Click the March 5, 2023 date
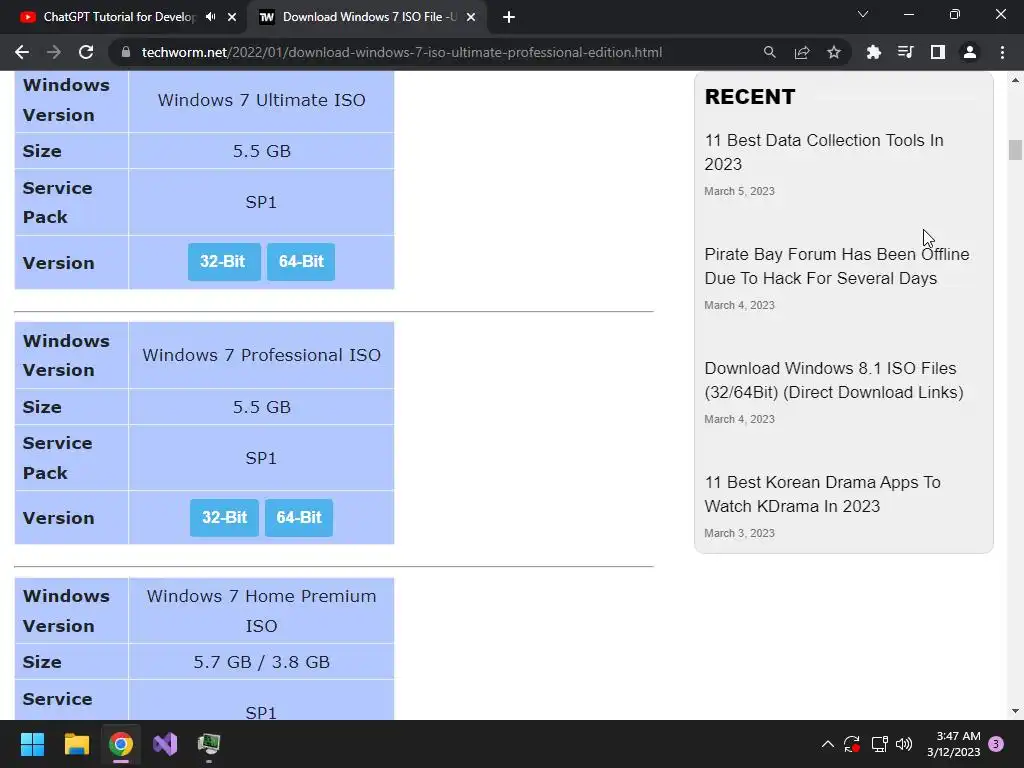Viewport: 1024px width, 768px height. pos(739,191)
